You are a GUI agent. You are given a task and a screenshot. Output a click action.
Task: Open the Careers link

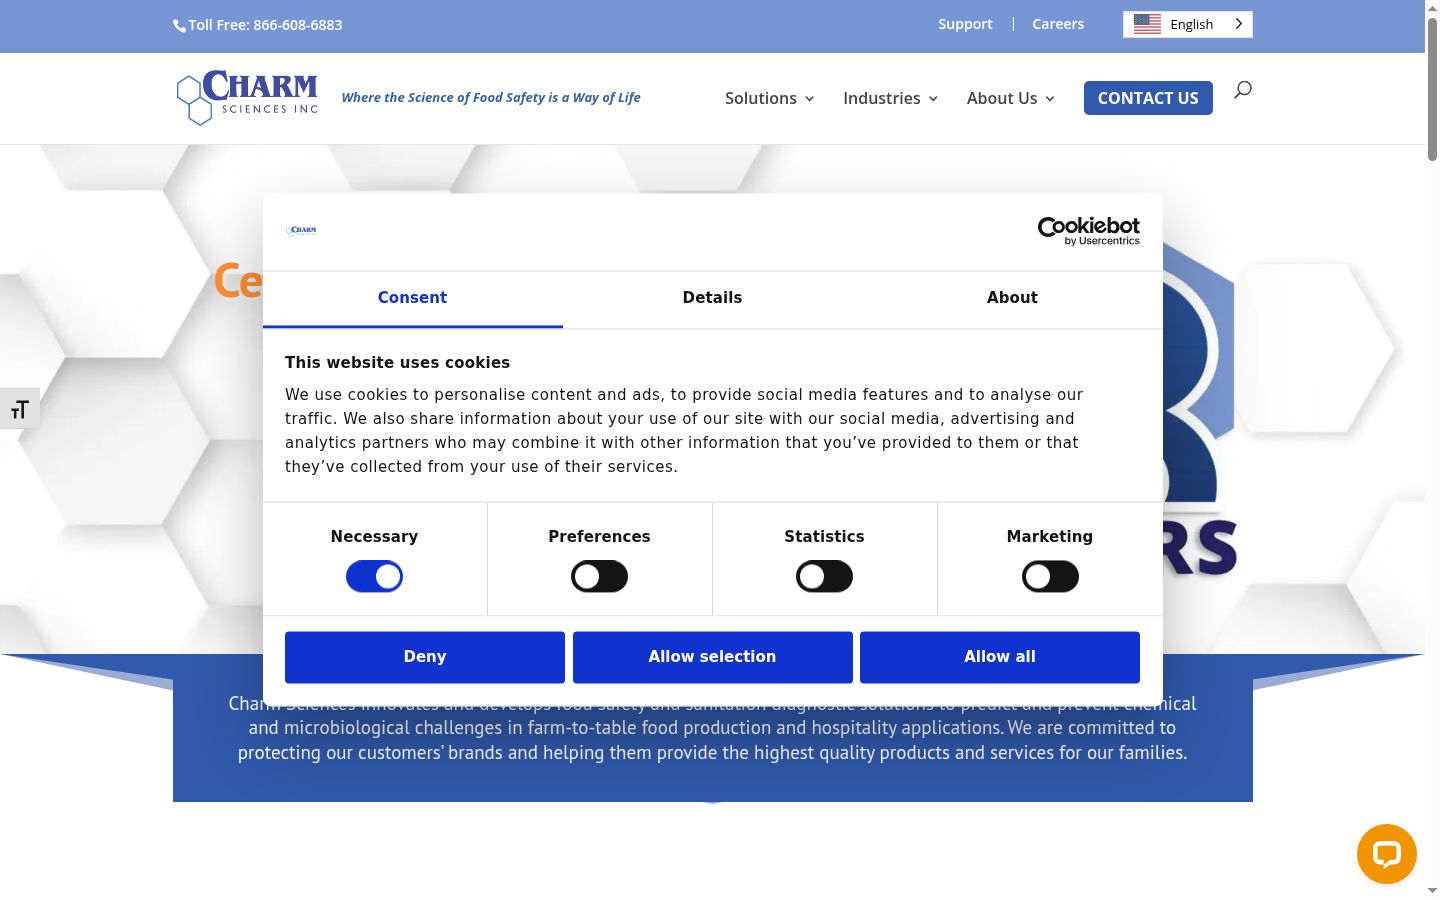coord(1058,24)
